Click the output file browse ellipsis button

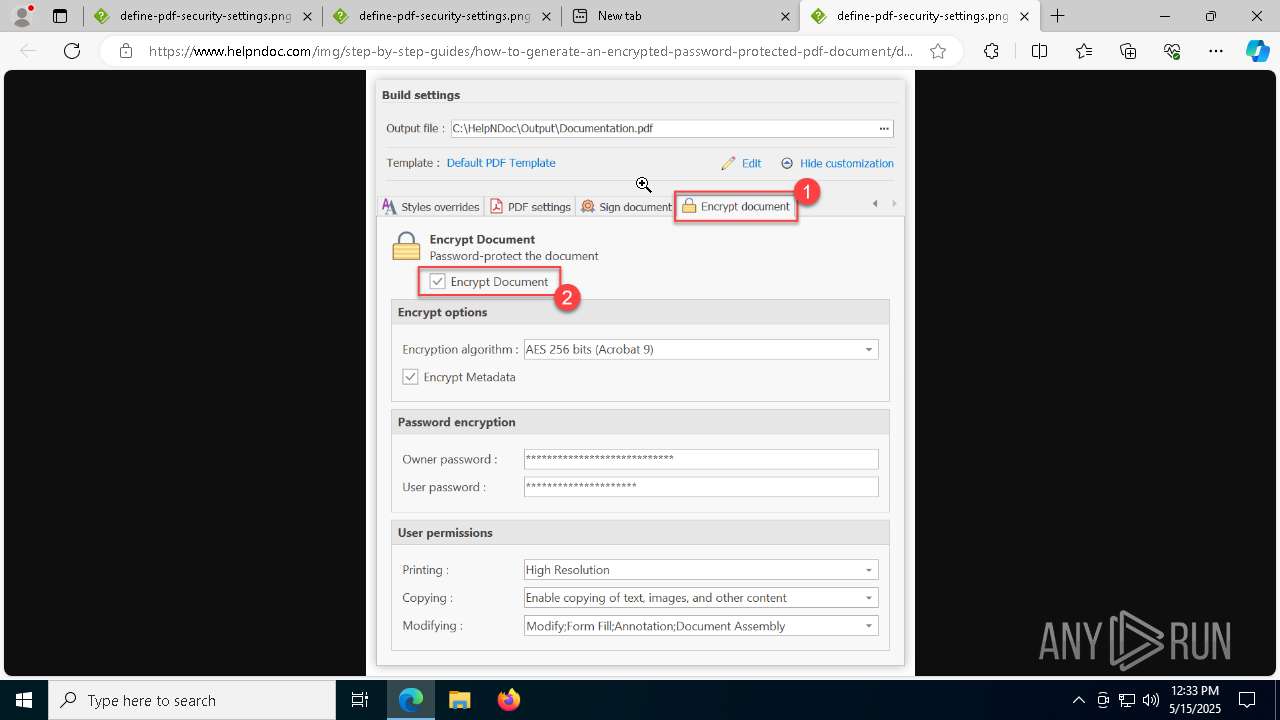pos(884,128)
